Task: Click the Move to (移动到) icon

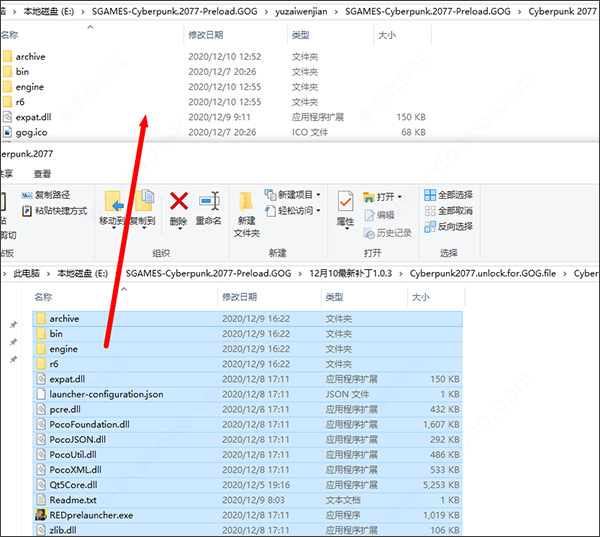Action: pyautogui.click(x=114, y=201)
